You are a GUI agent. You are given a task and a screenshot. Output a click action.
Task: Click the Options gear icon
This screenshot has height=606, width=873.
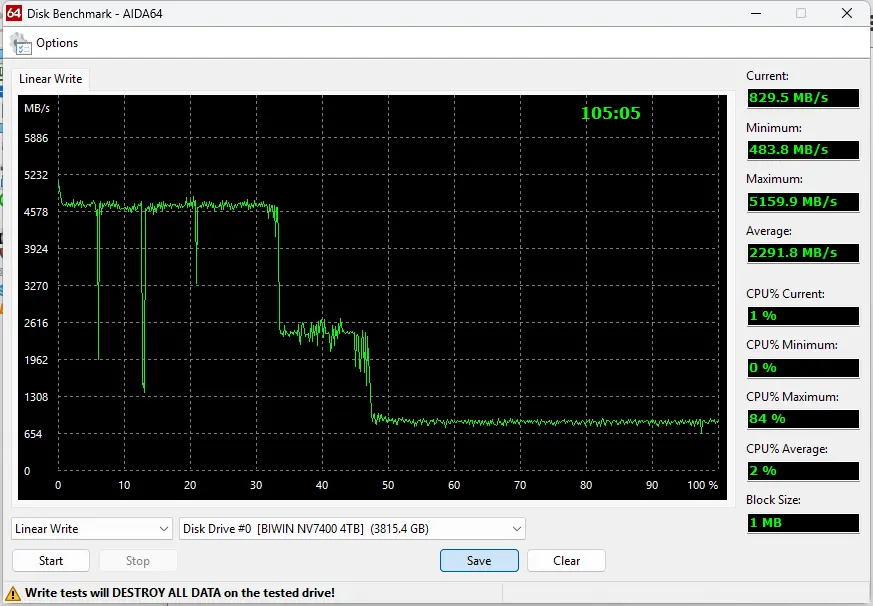click(21, 43)
